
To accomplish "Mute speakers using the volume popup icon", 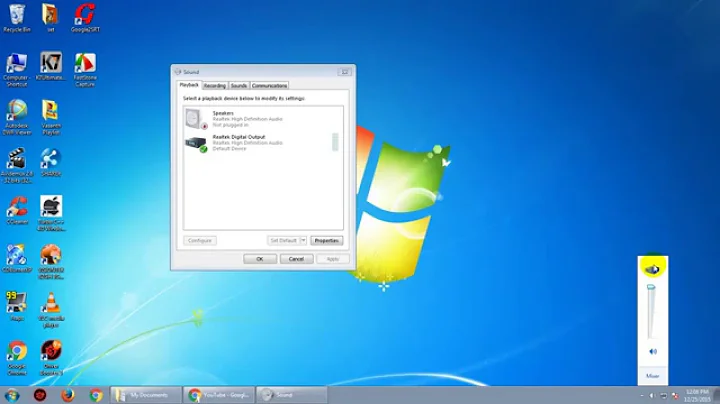I will pos(652,352).
